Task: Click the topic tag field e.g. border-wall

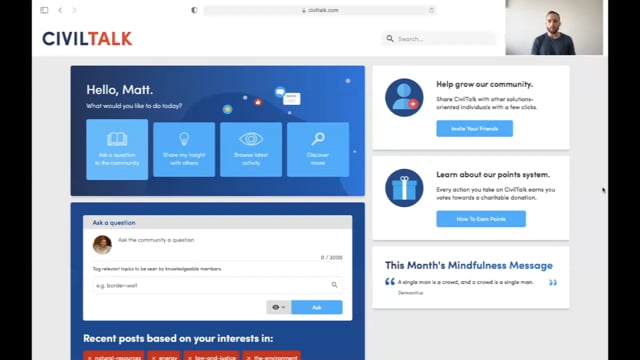Action: coord(218,285)
